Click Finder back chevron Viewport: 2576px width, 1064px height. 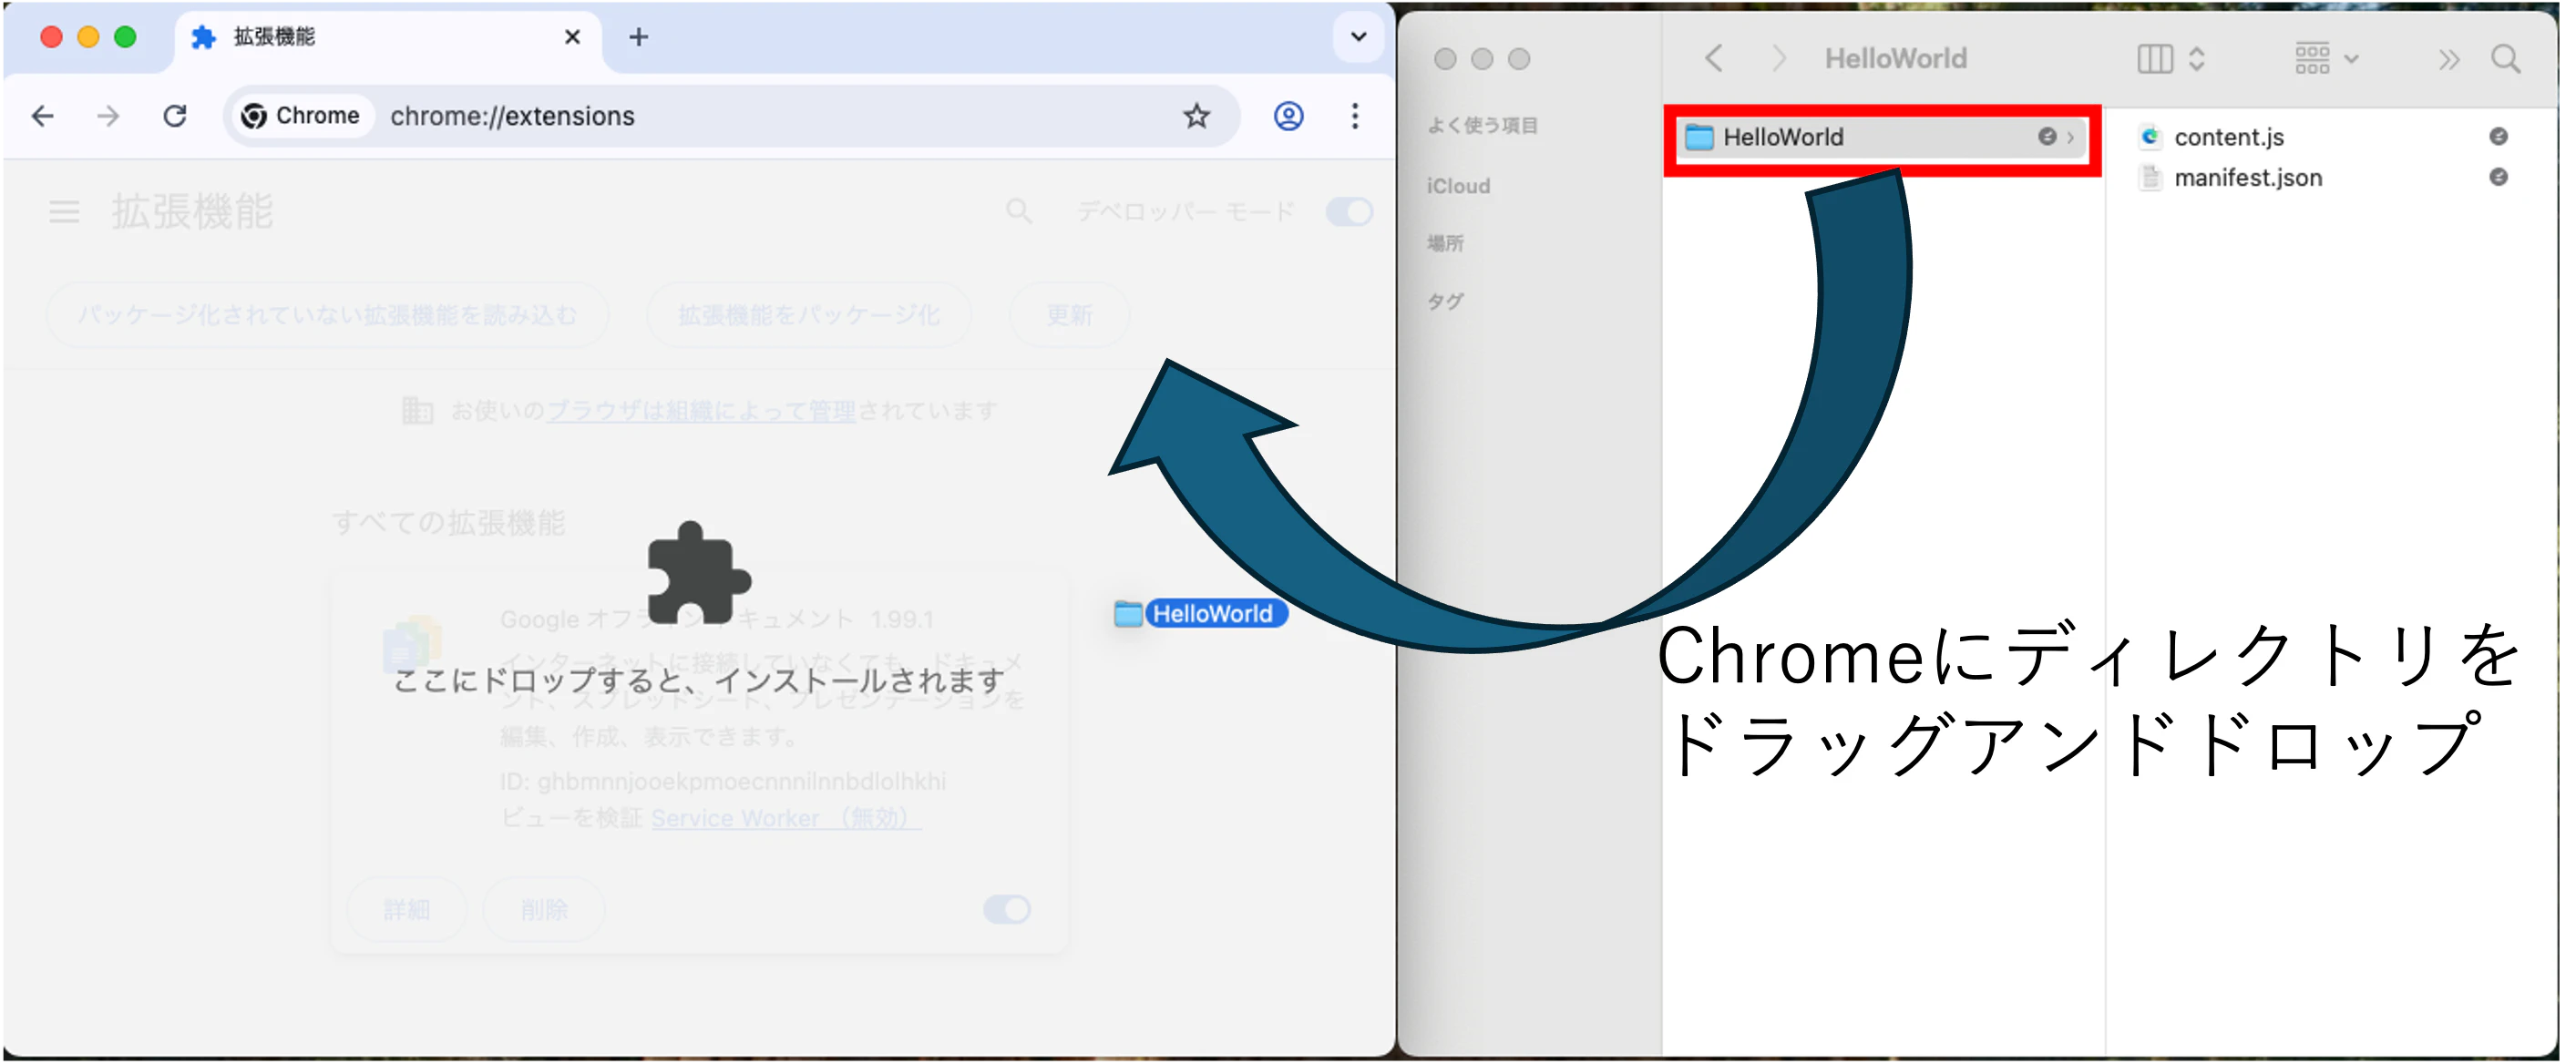tap(1713, 58)
